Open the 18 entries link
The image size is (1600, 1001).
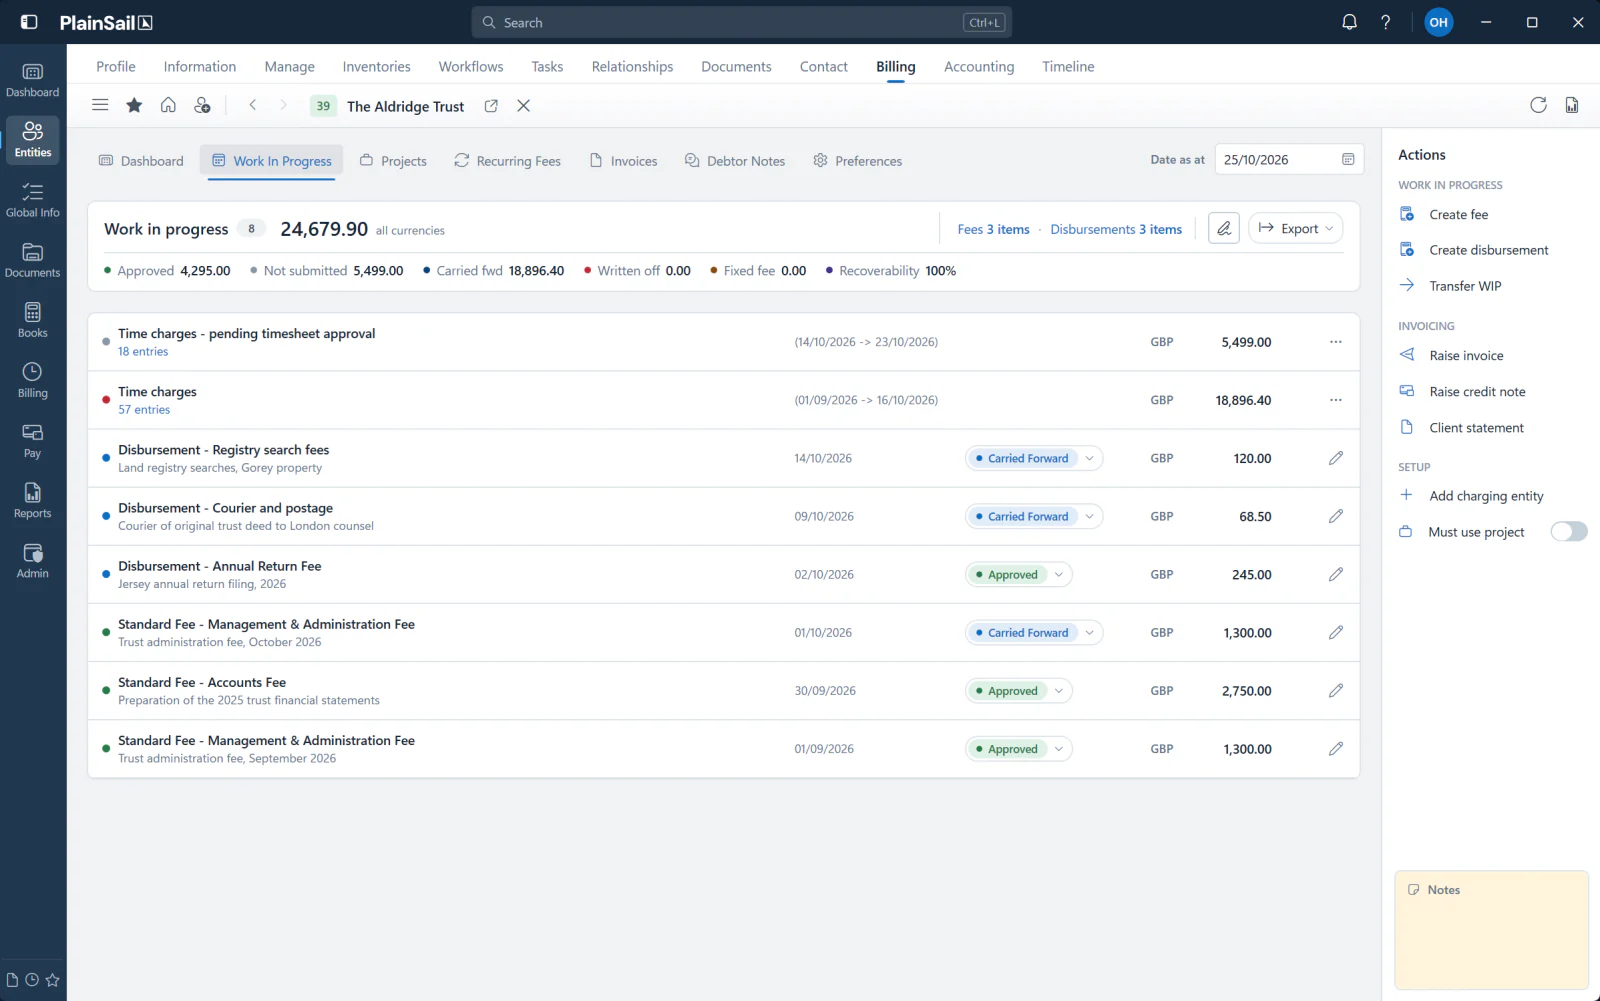click(x=143, y=352)
